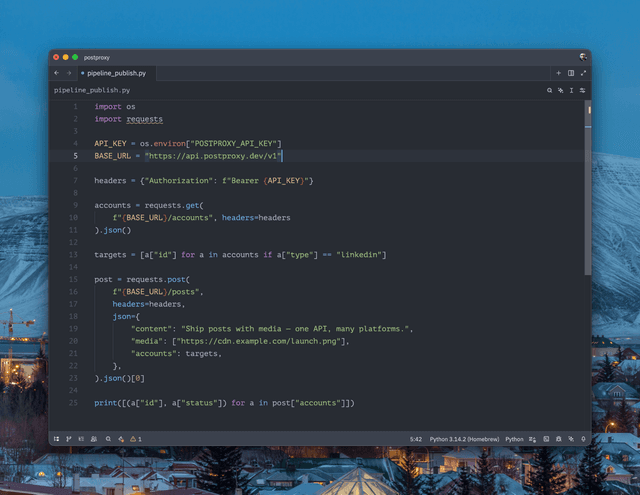Zoom the pane with the expand icon
Viewport: 640px width, 495px height.
(583, 73)
